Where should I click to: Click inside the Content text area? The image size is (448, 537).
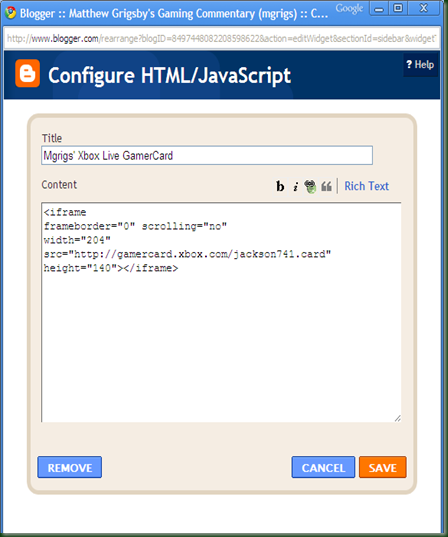point(221,312)
